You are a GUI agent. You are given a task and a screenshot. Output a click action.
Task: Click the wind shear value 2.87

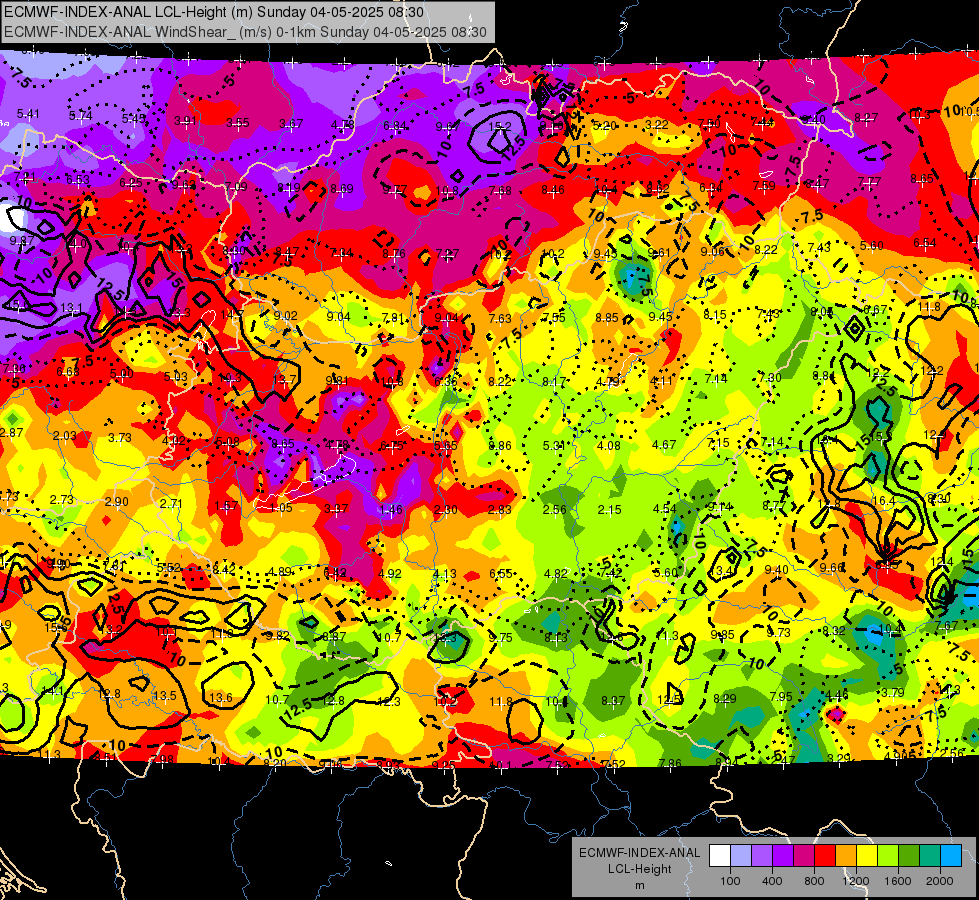[12, 432]
